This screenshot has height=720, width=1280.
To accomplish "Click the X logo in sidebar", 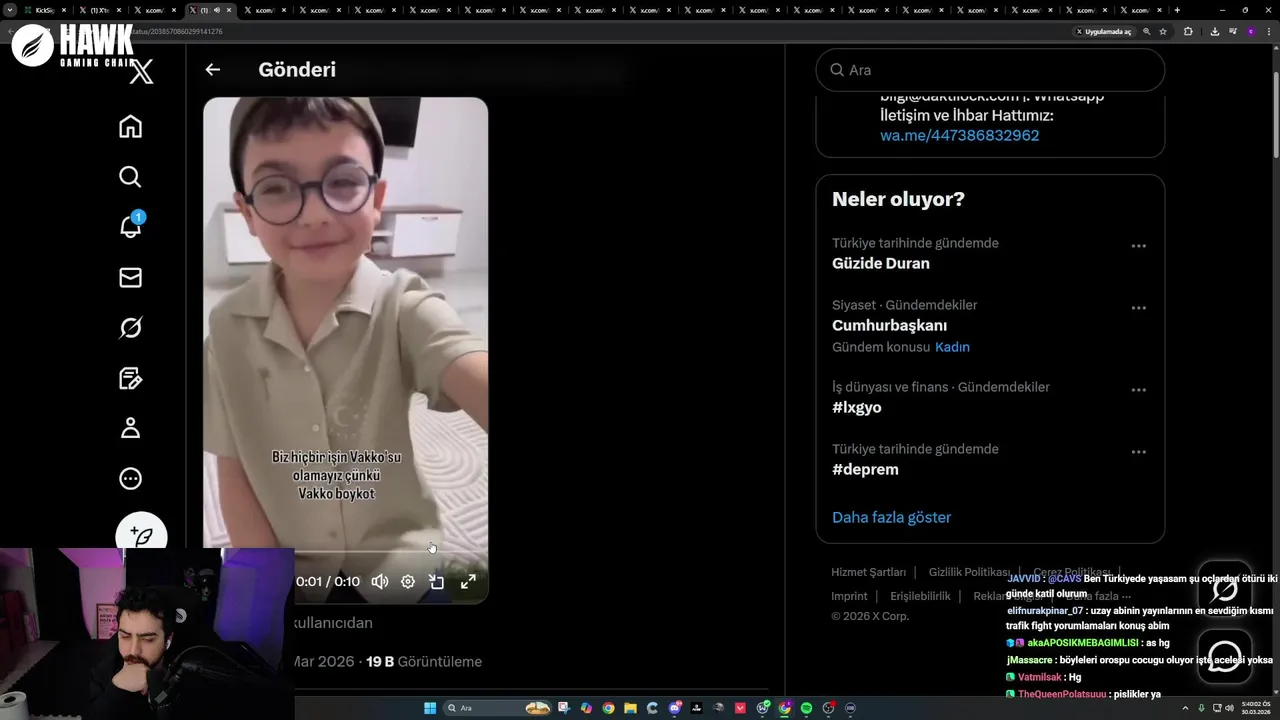I will tap(142, 72).
